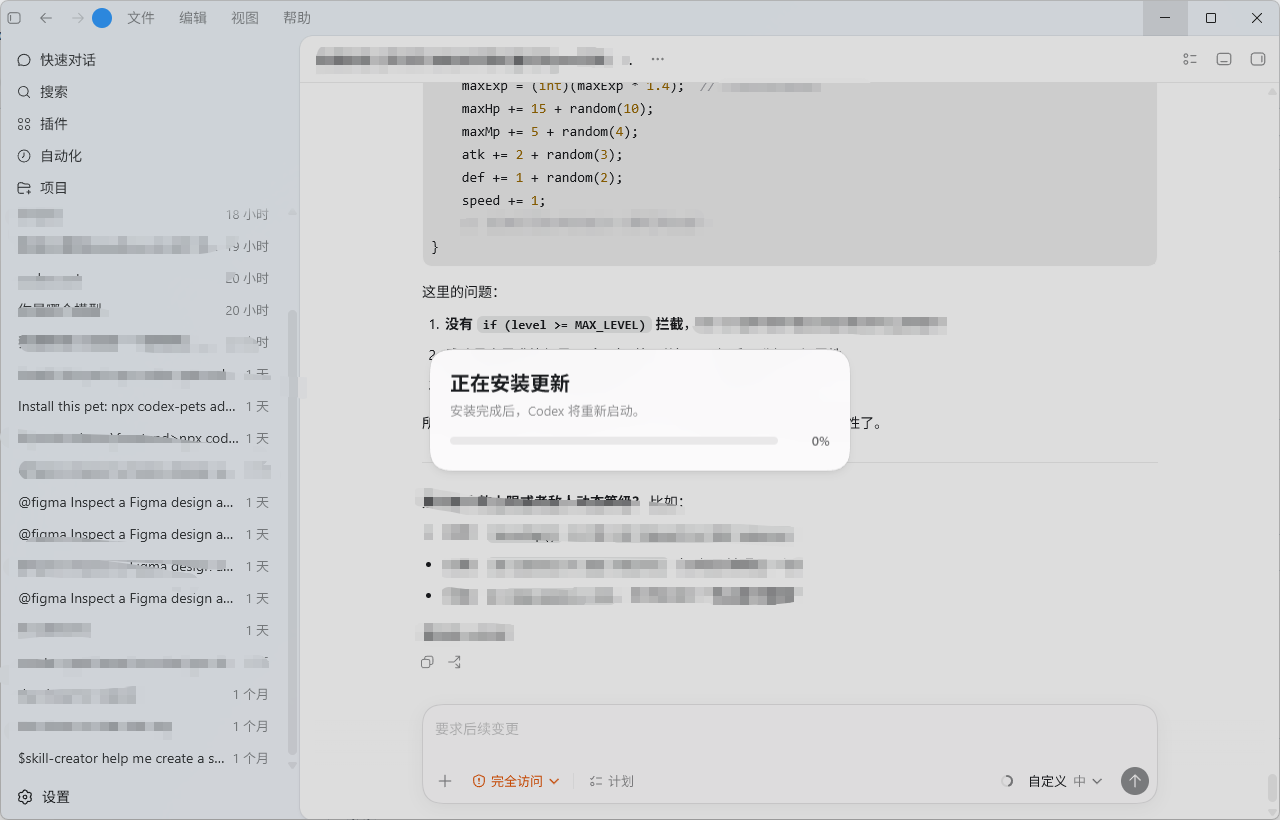The image size is (1280, 820).
Task: Click the inline code if (level >= MAX_LEVEL)
Action: click(x=565, y=324)
